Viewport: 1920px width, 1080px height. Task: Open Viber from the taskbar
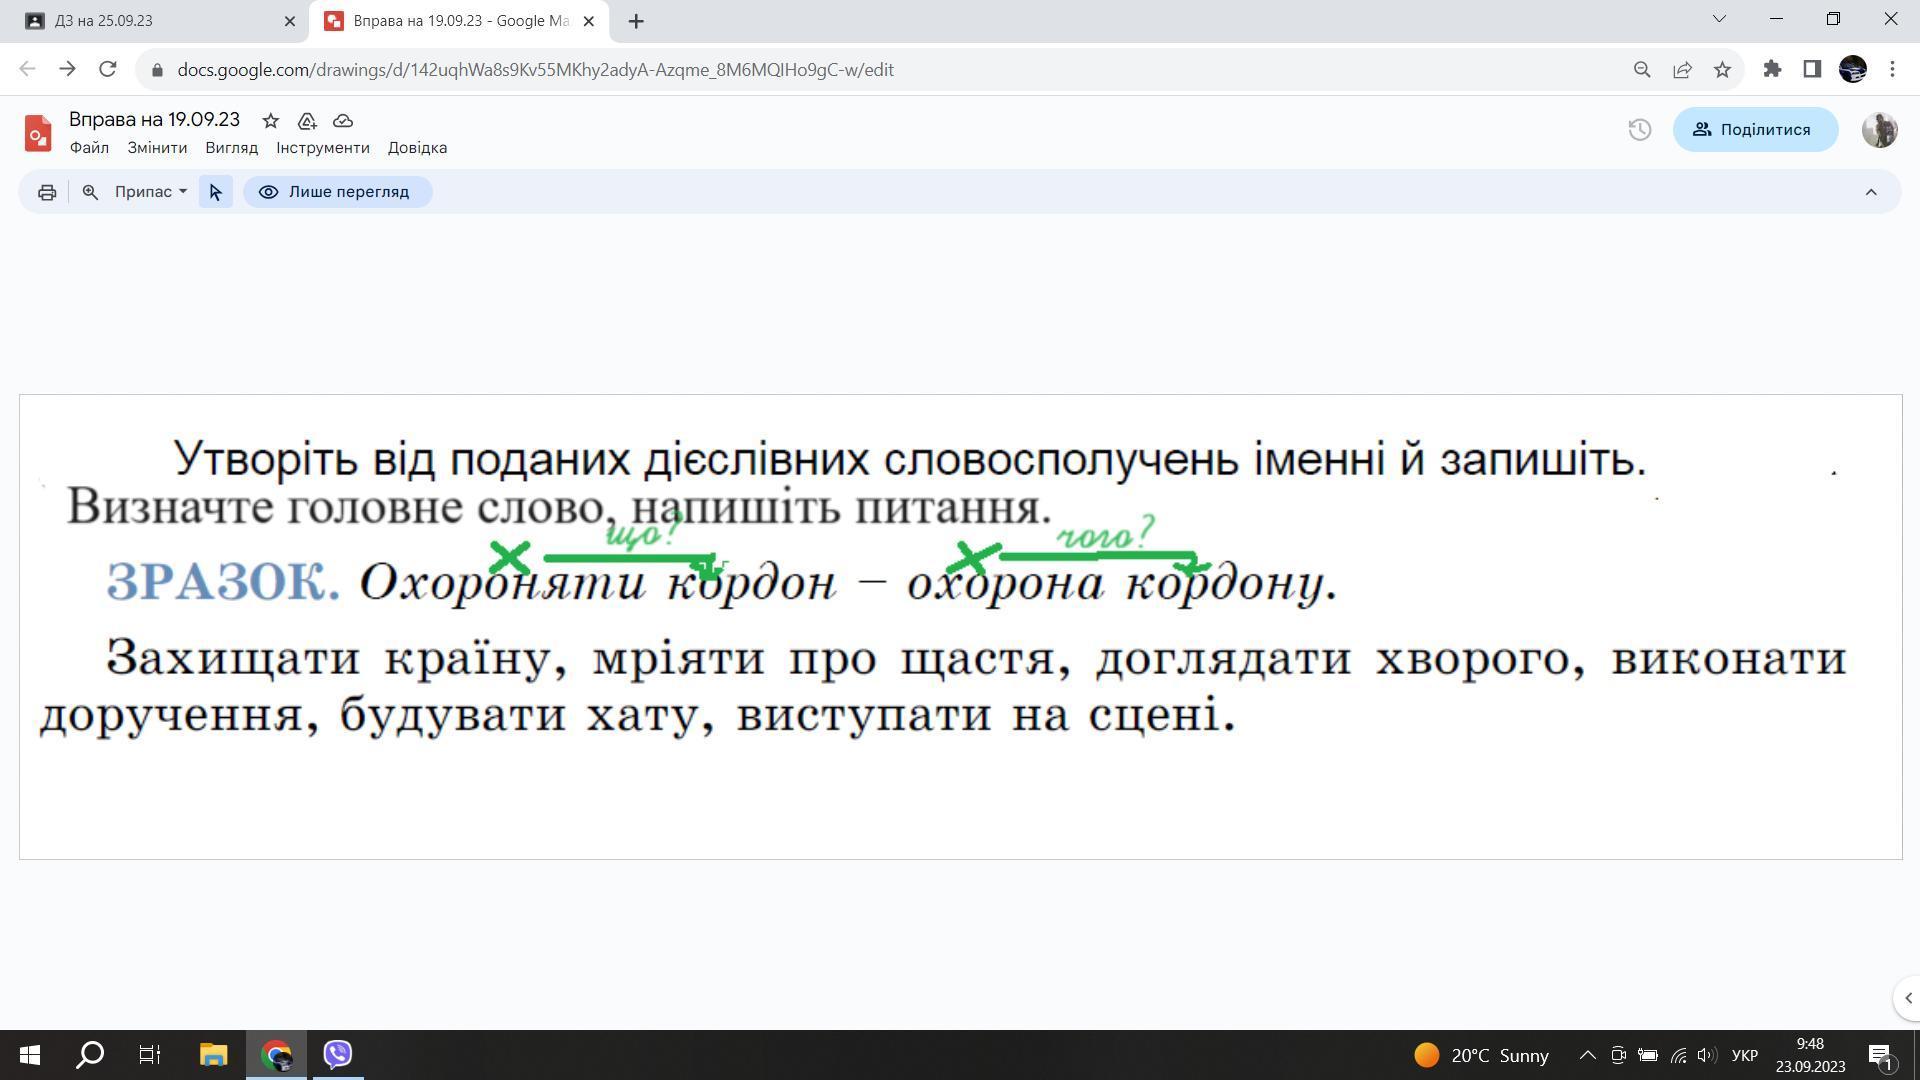click(338, 1054)
